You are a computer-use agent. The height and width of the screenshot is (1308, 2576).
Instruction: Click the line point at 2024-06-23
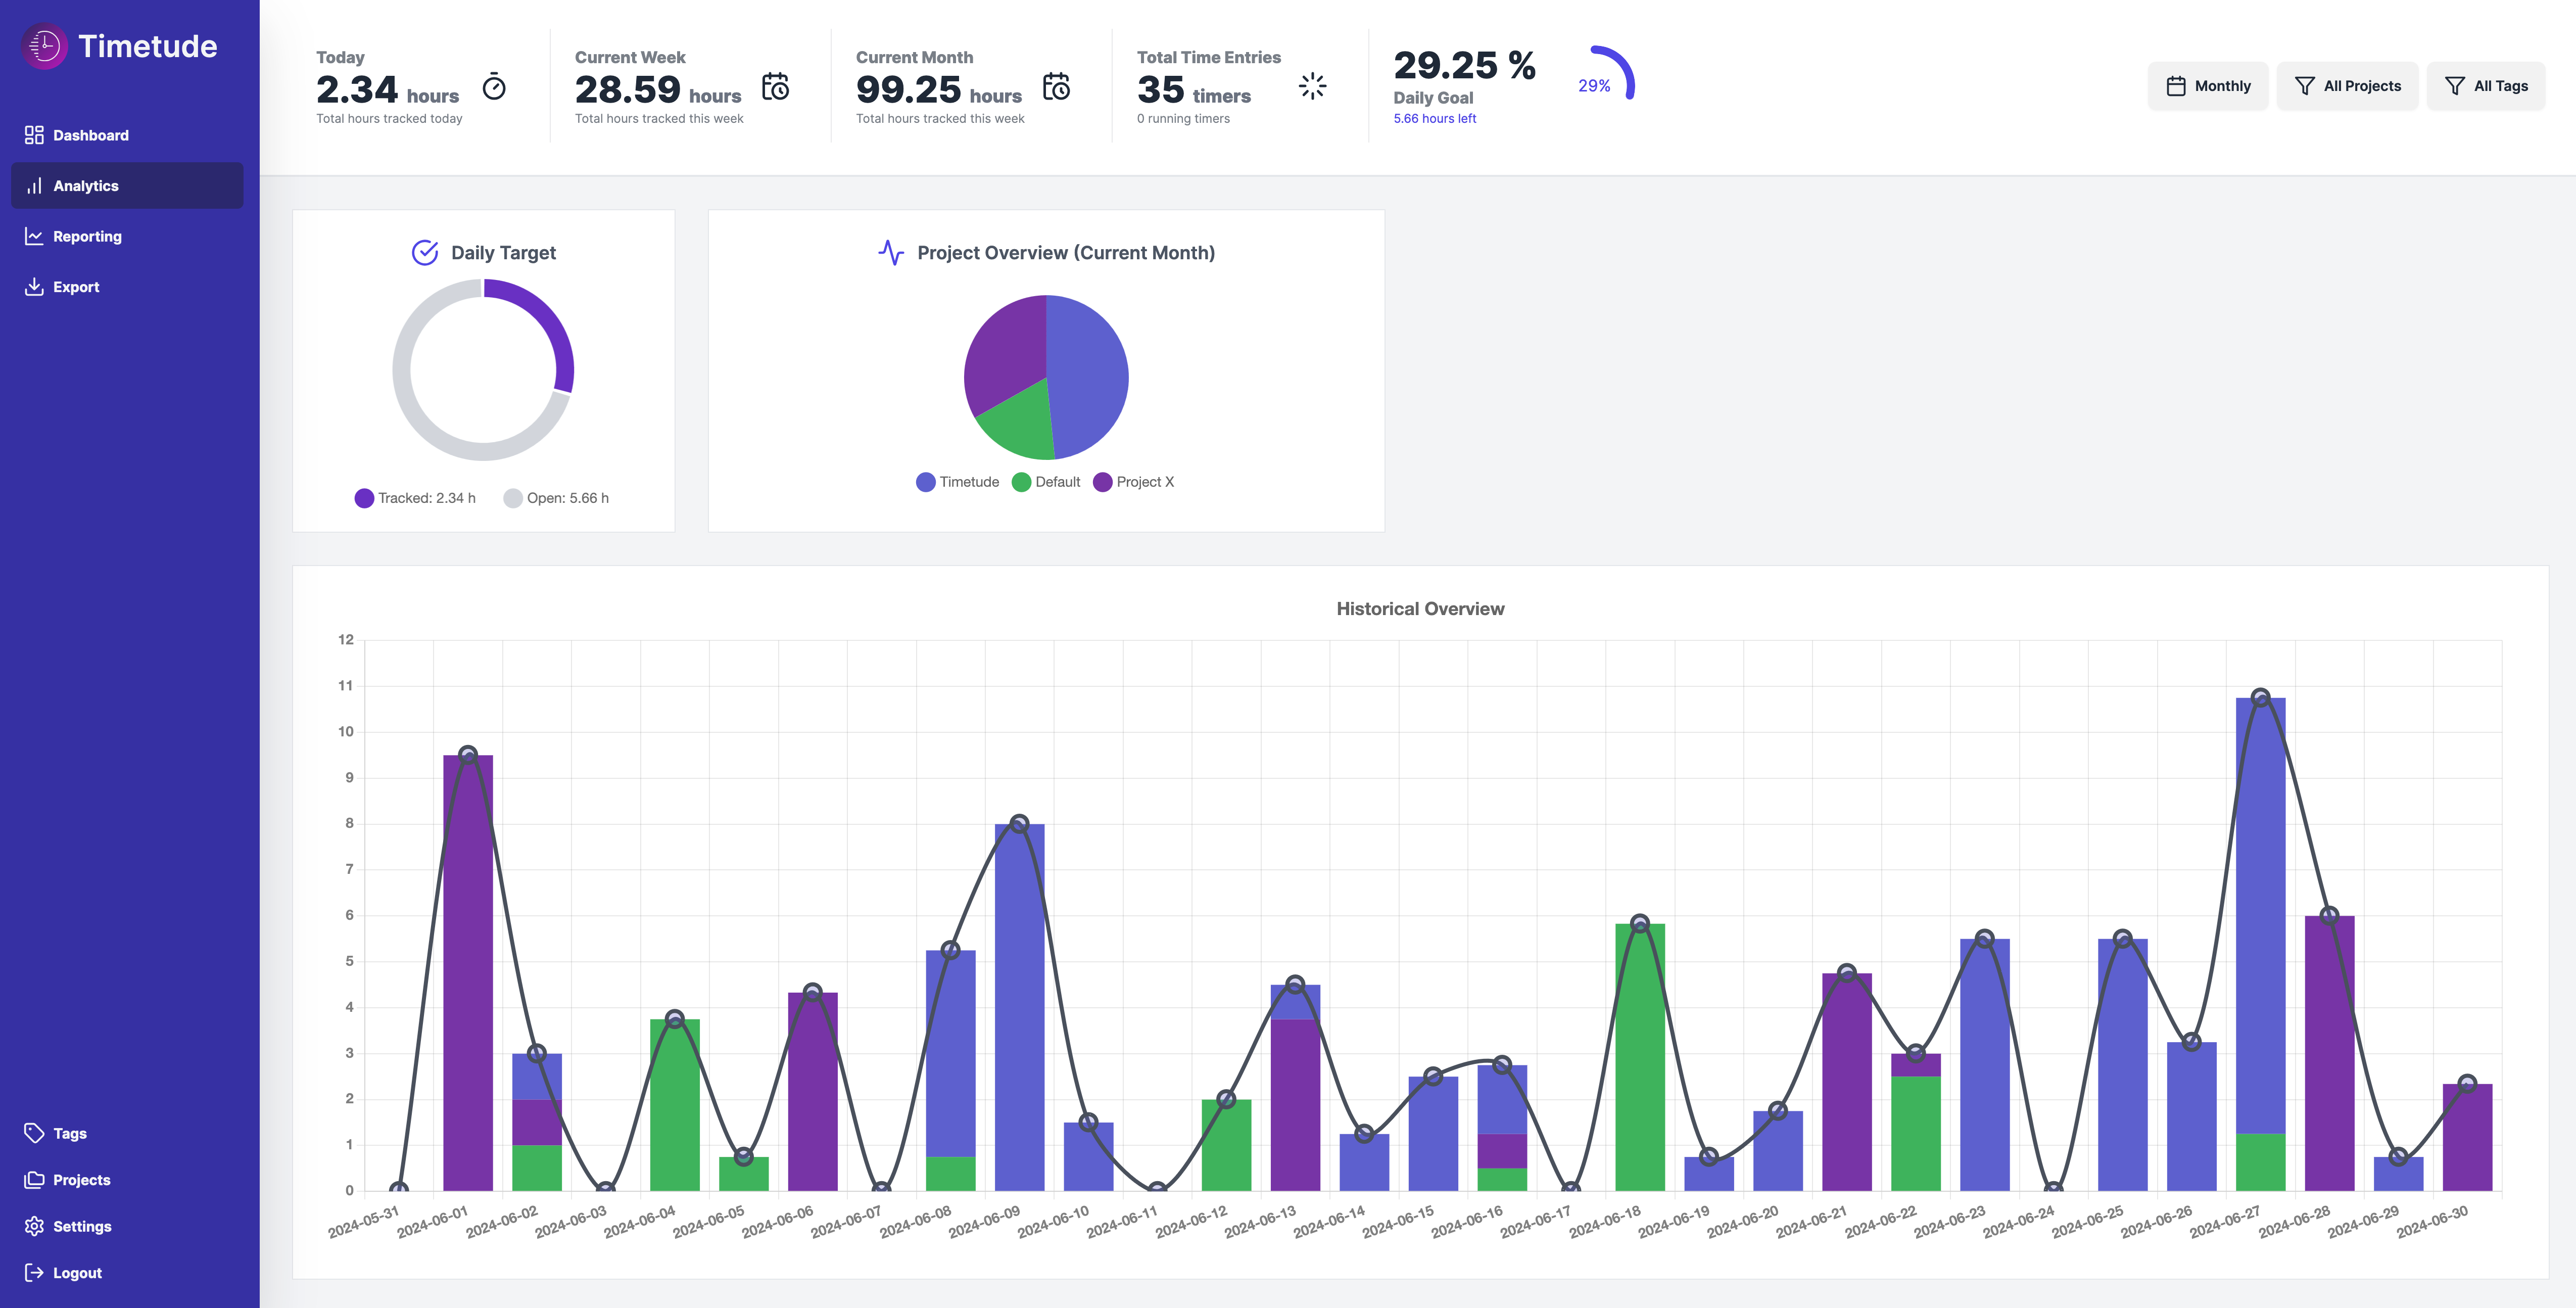(x=1985, y=938)
